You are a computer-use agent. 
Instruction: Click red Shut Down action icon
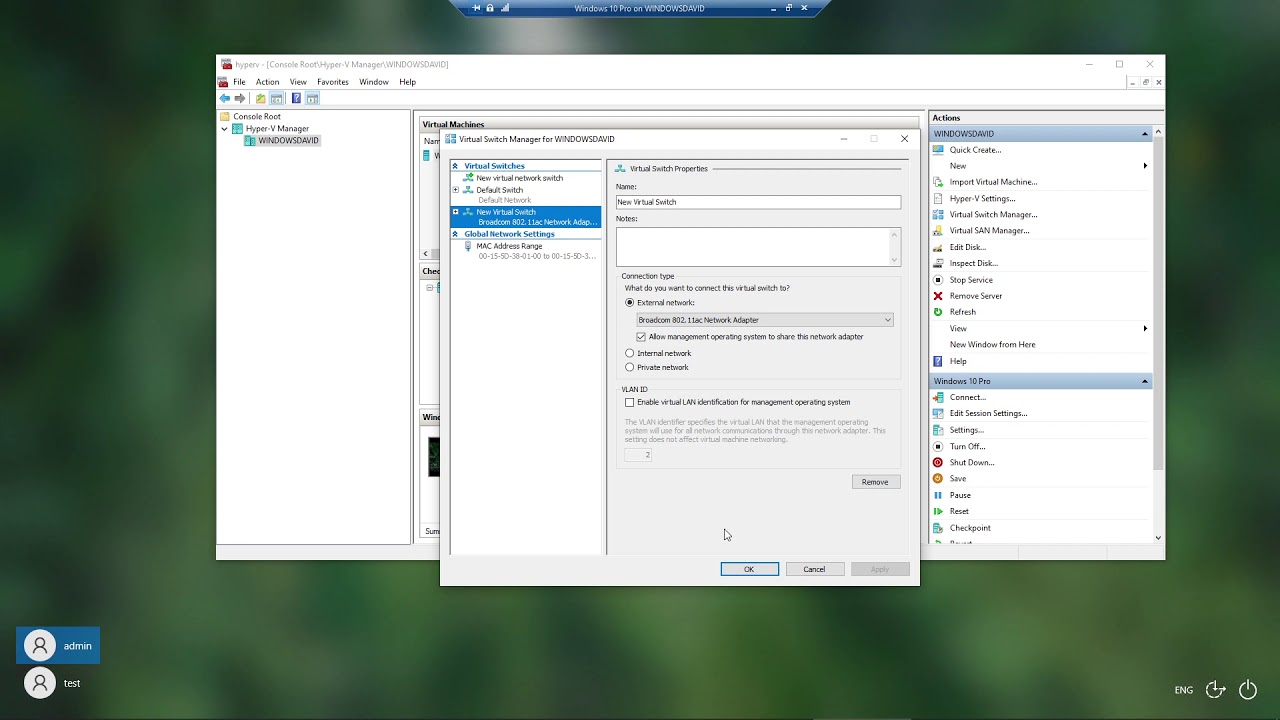[938, 462]
